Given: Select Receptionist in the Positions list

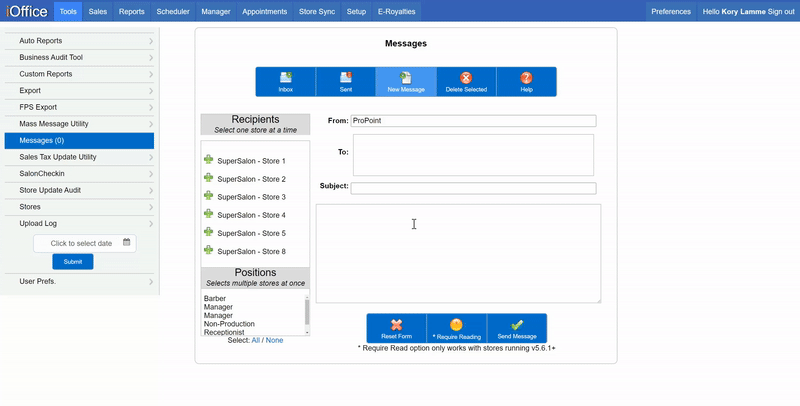Looking at the screenshot, I should click(x=224, y=332).
